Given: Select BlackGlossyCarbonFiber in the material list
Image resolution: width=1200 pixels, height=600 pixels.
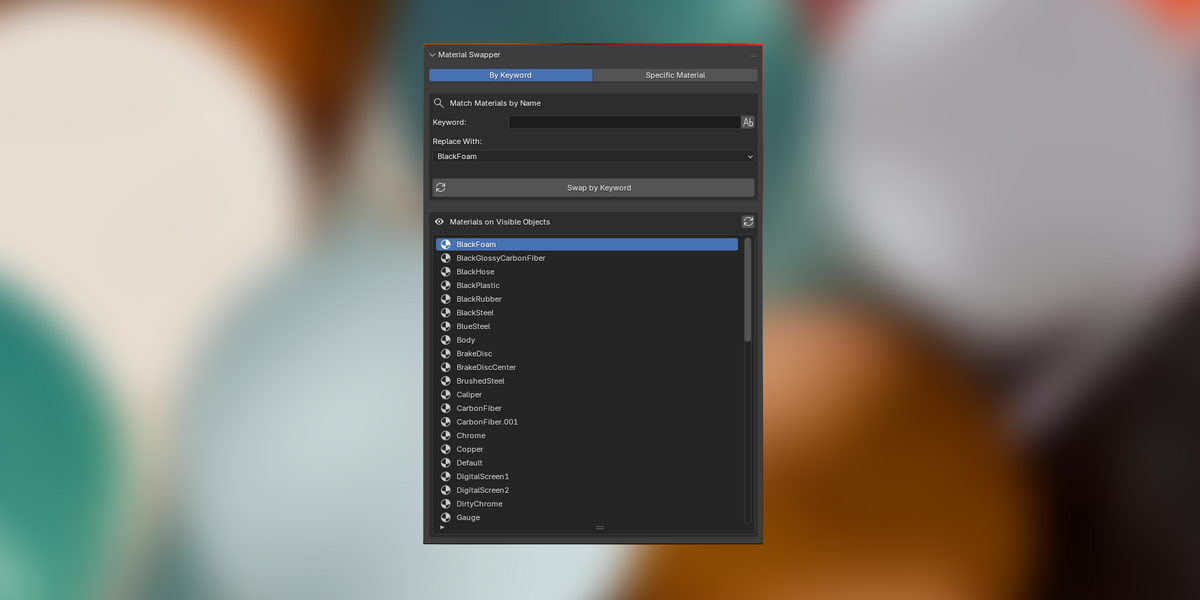Looking at the screenshot, I should coord(587,258).
